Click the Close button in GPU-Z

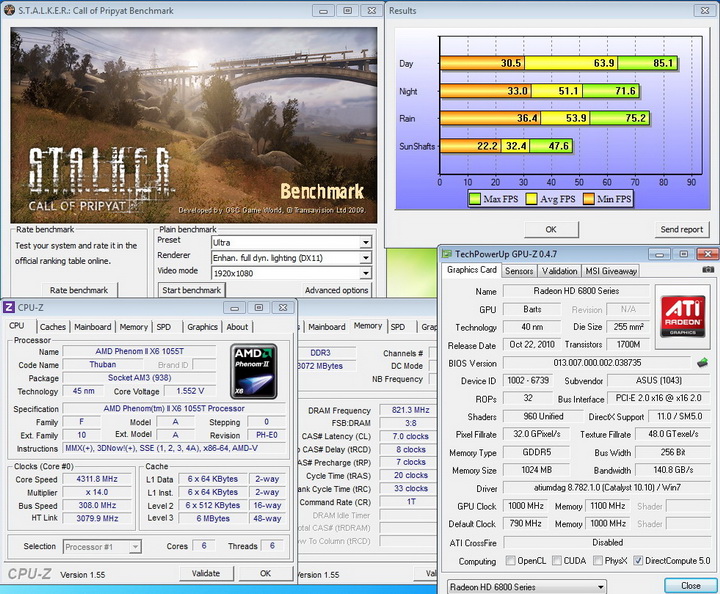pos(691,586)
